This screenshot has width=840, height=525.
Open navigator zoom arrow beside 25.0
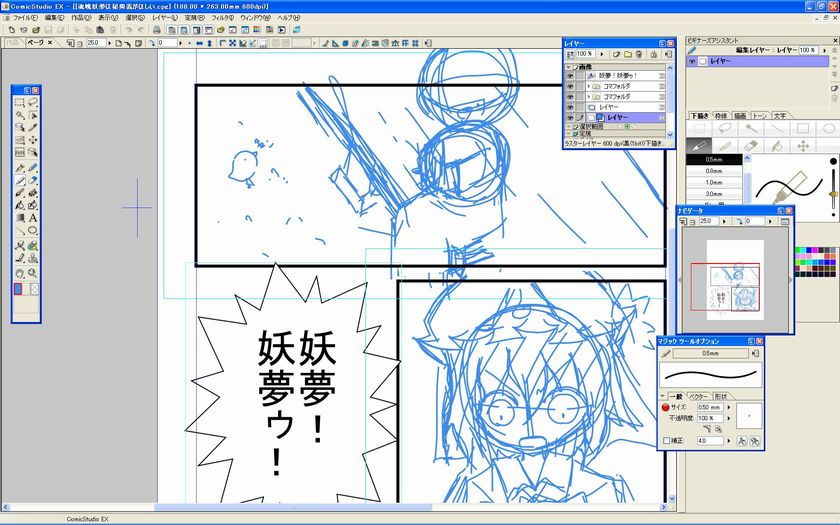coord(724,221)
